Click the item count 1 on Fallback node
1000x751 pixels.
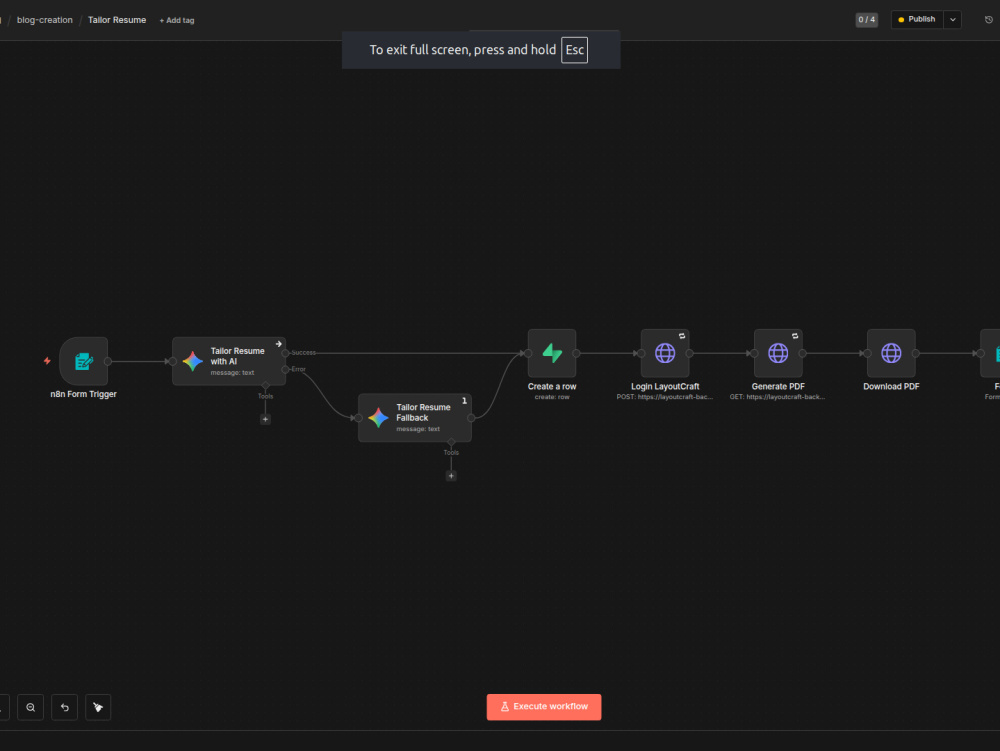[x=464, y=401]
